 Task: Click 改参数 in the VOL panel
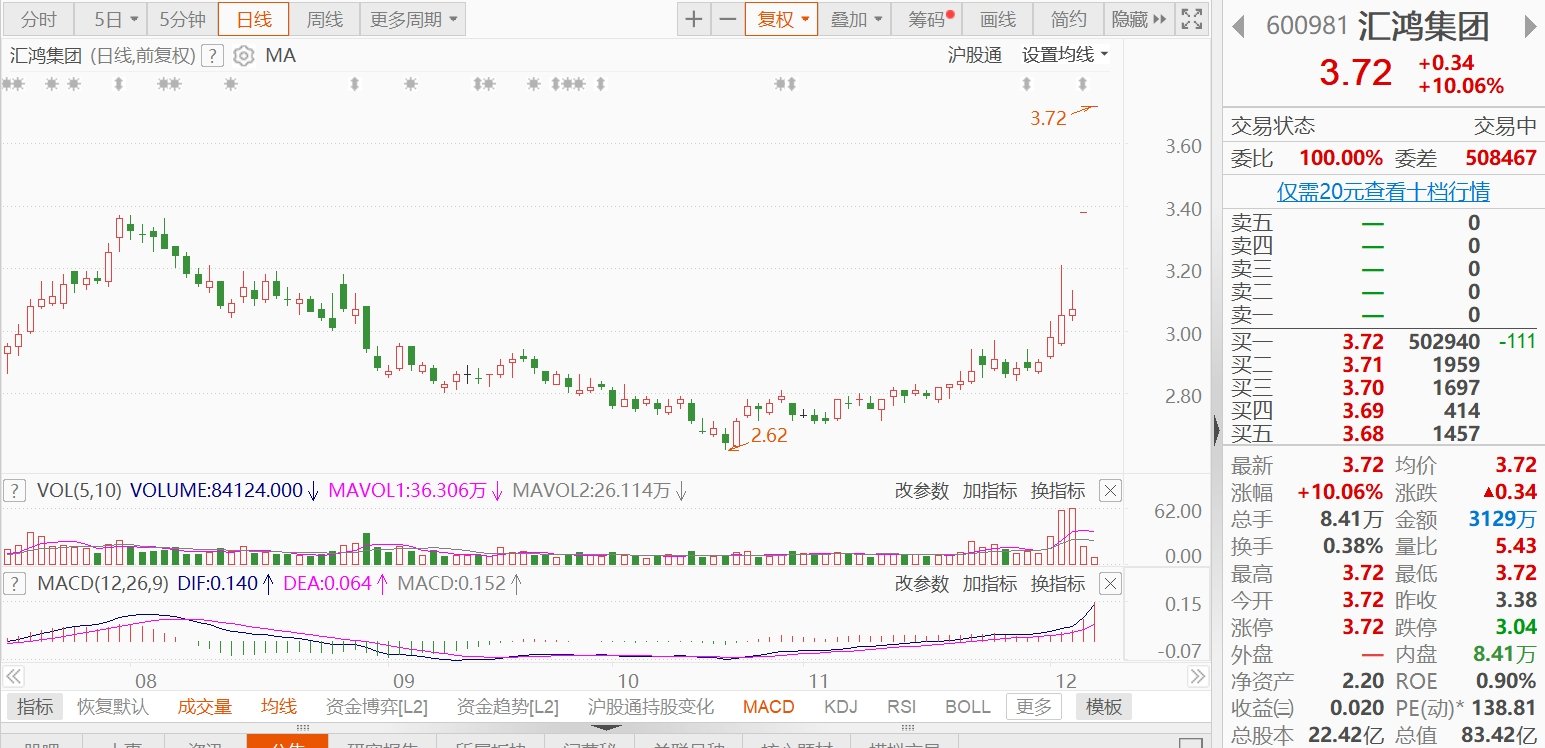(x=921, y=491)
